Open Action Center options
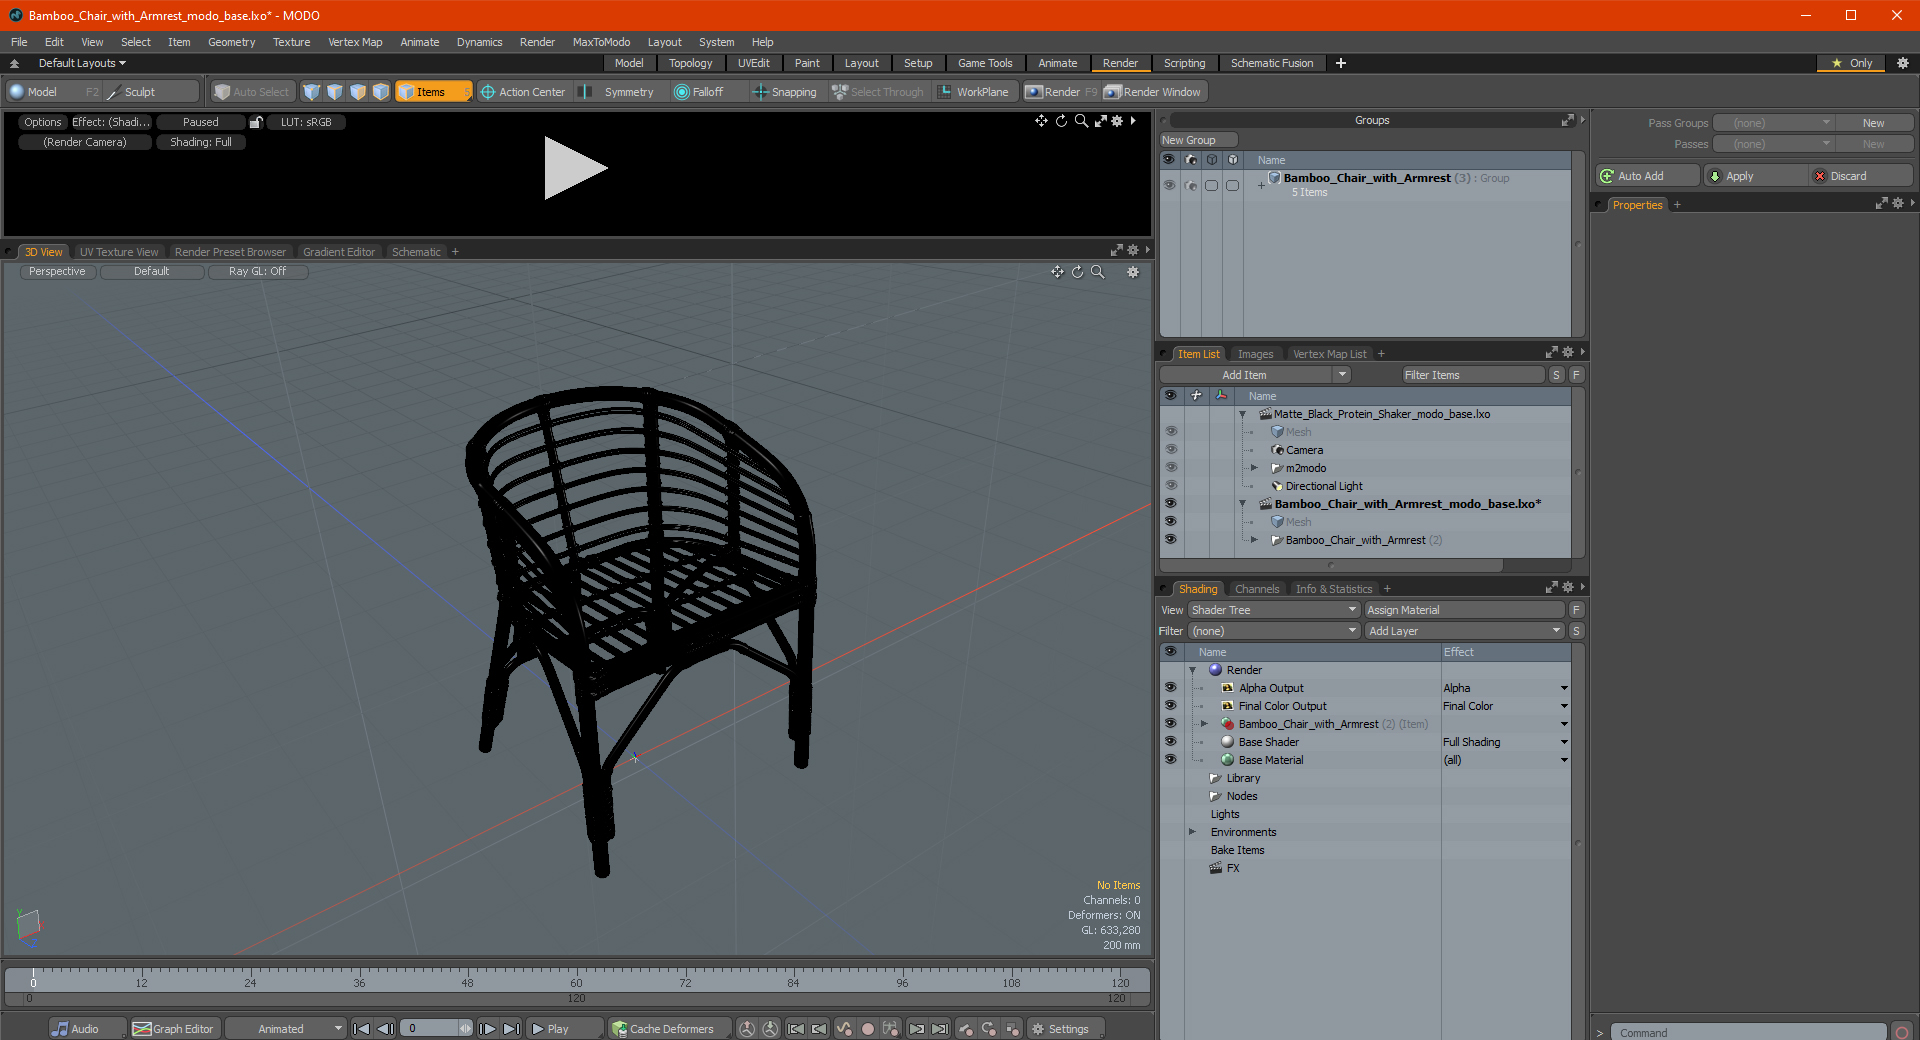1920x1040 pixels. pos(522,92)
